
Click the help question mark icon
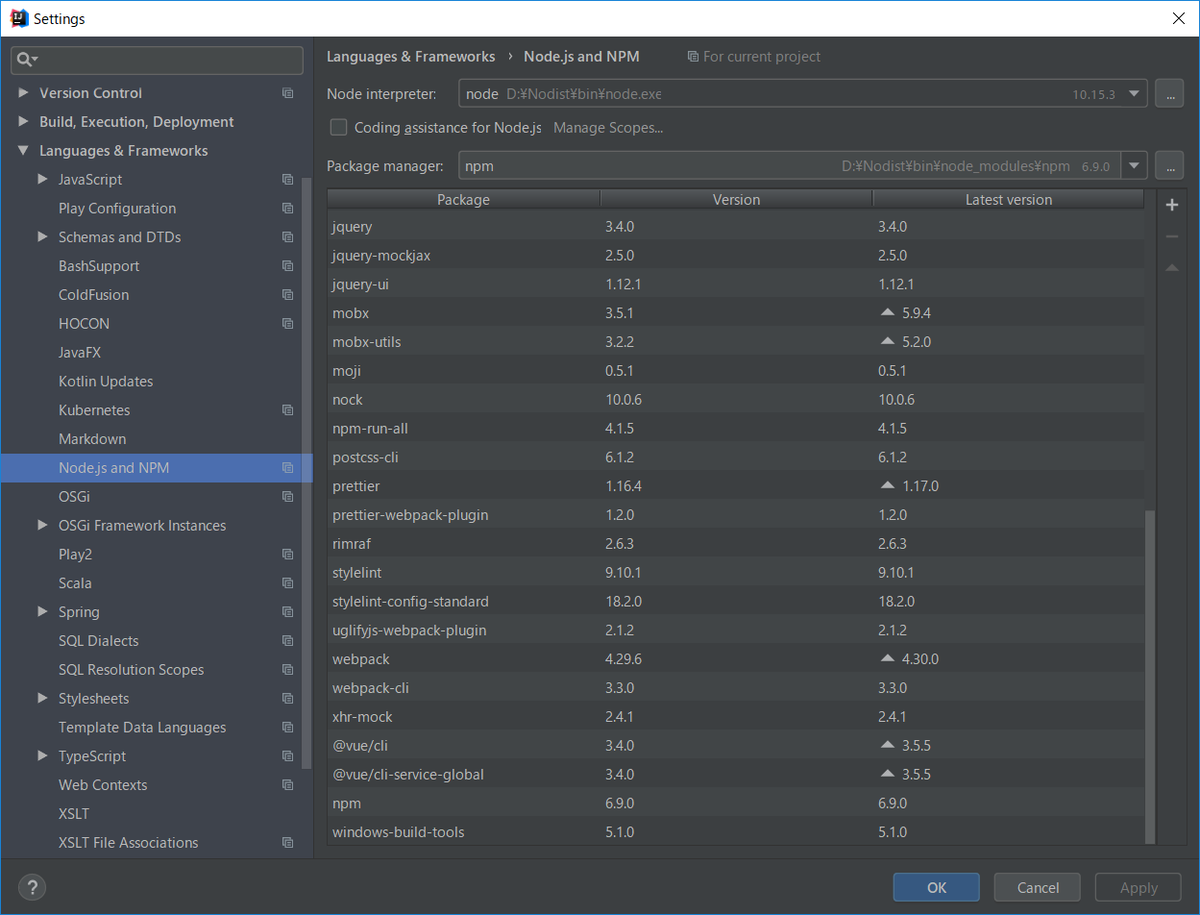32,887
